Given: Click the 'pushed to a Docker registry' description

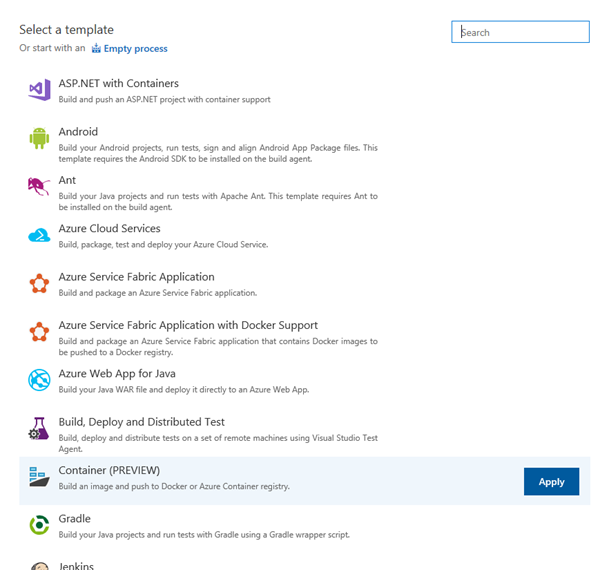Looking at the screenshot, I should (218, 347).
